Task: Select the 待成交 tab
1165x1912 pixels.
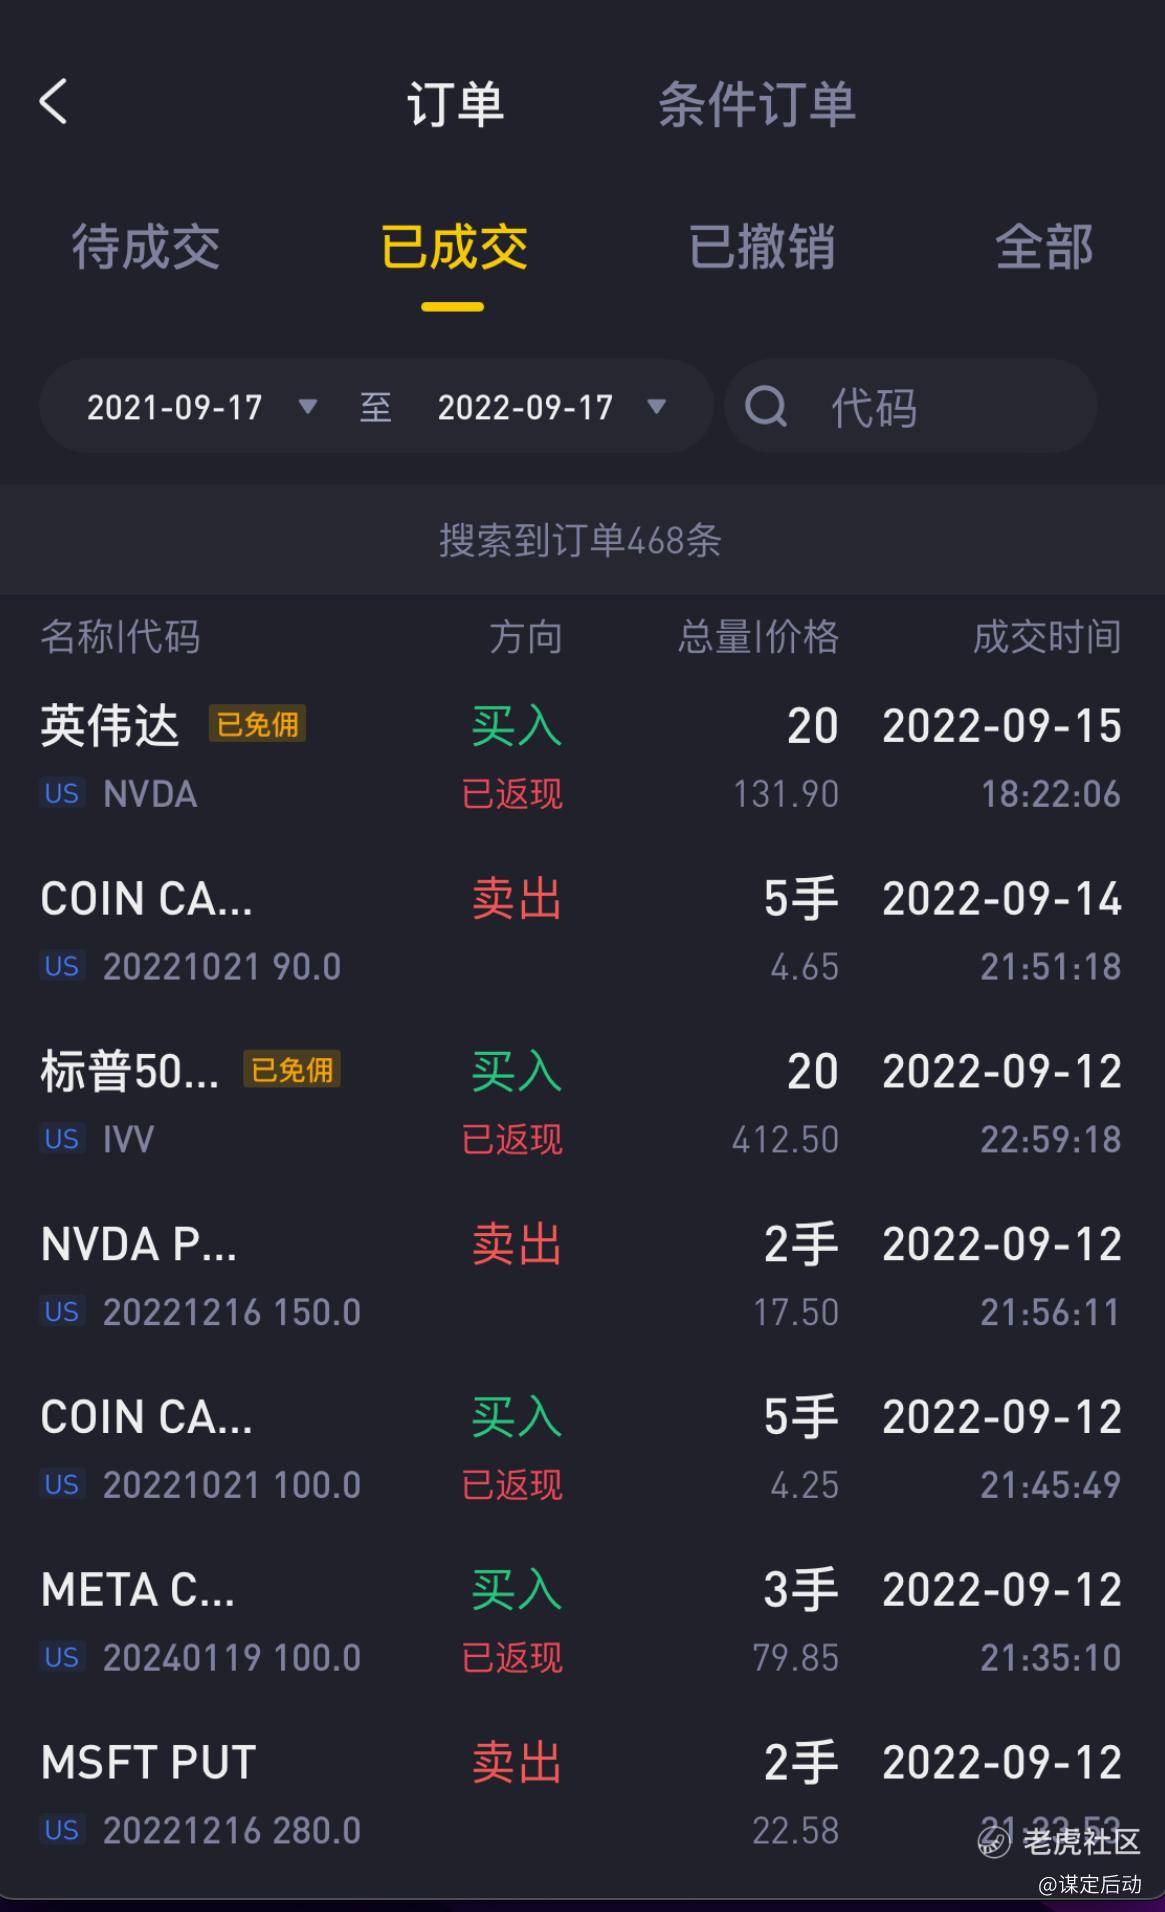Action: (146, 247)
